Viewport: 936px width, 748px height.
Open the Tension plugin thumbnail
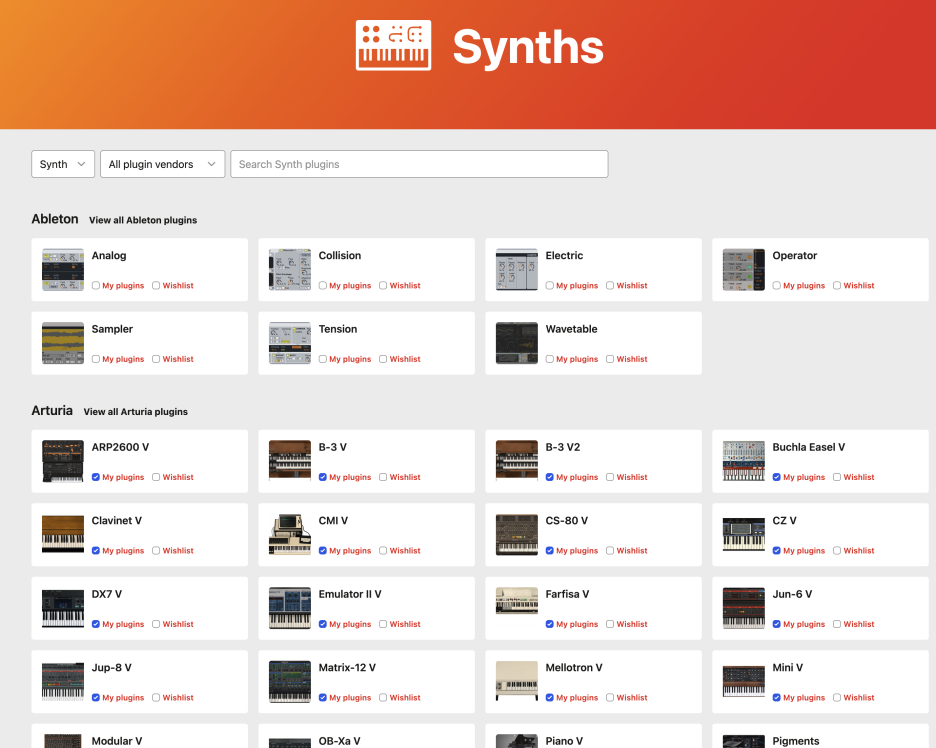[290, 343]
